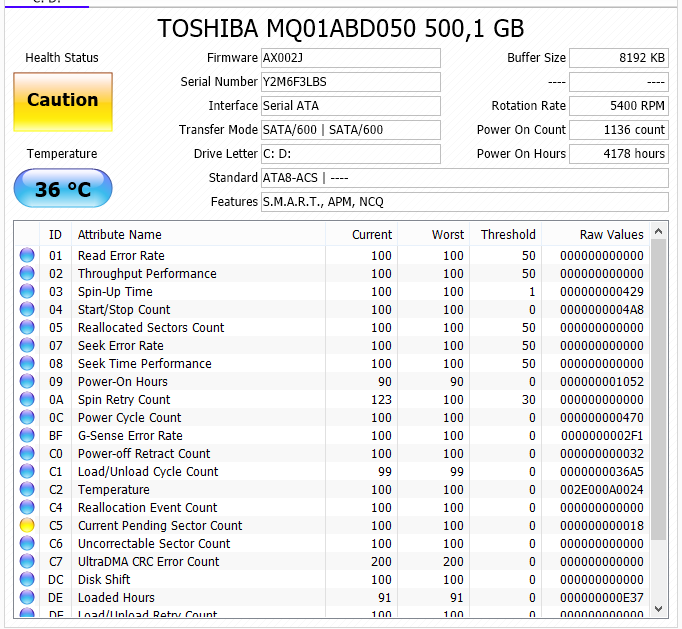The width and height of the screenshot is (682, 629).
Task: Click the status icon for Reallocation Event Count
Action: coord(27,508)
